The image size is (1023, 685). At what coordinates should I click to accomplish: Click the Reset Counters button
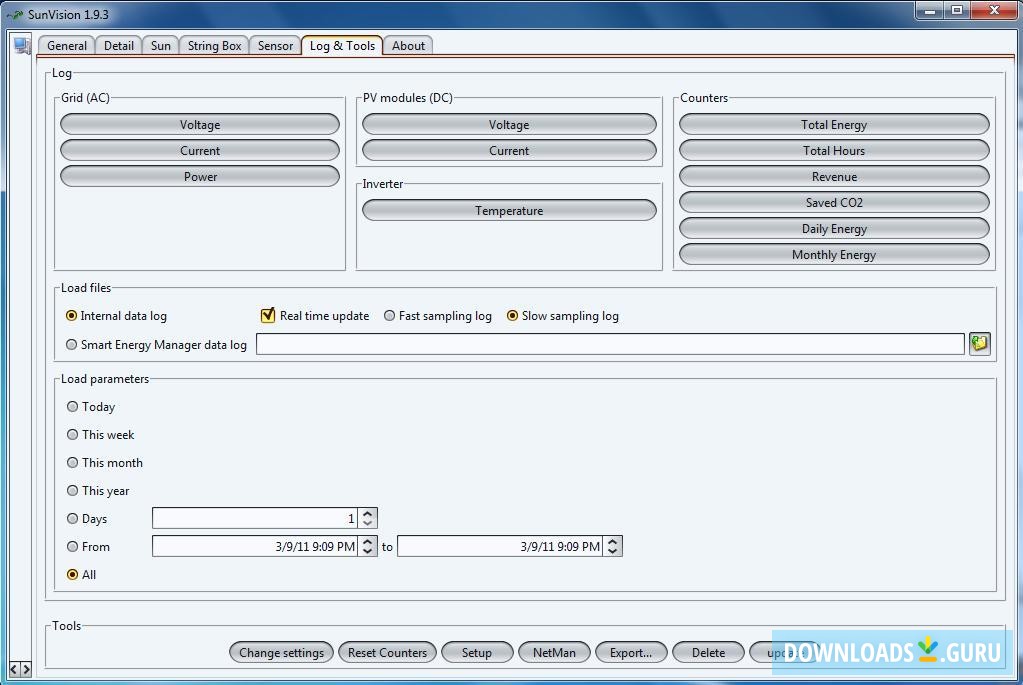point(387,652)
